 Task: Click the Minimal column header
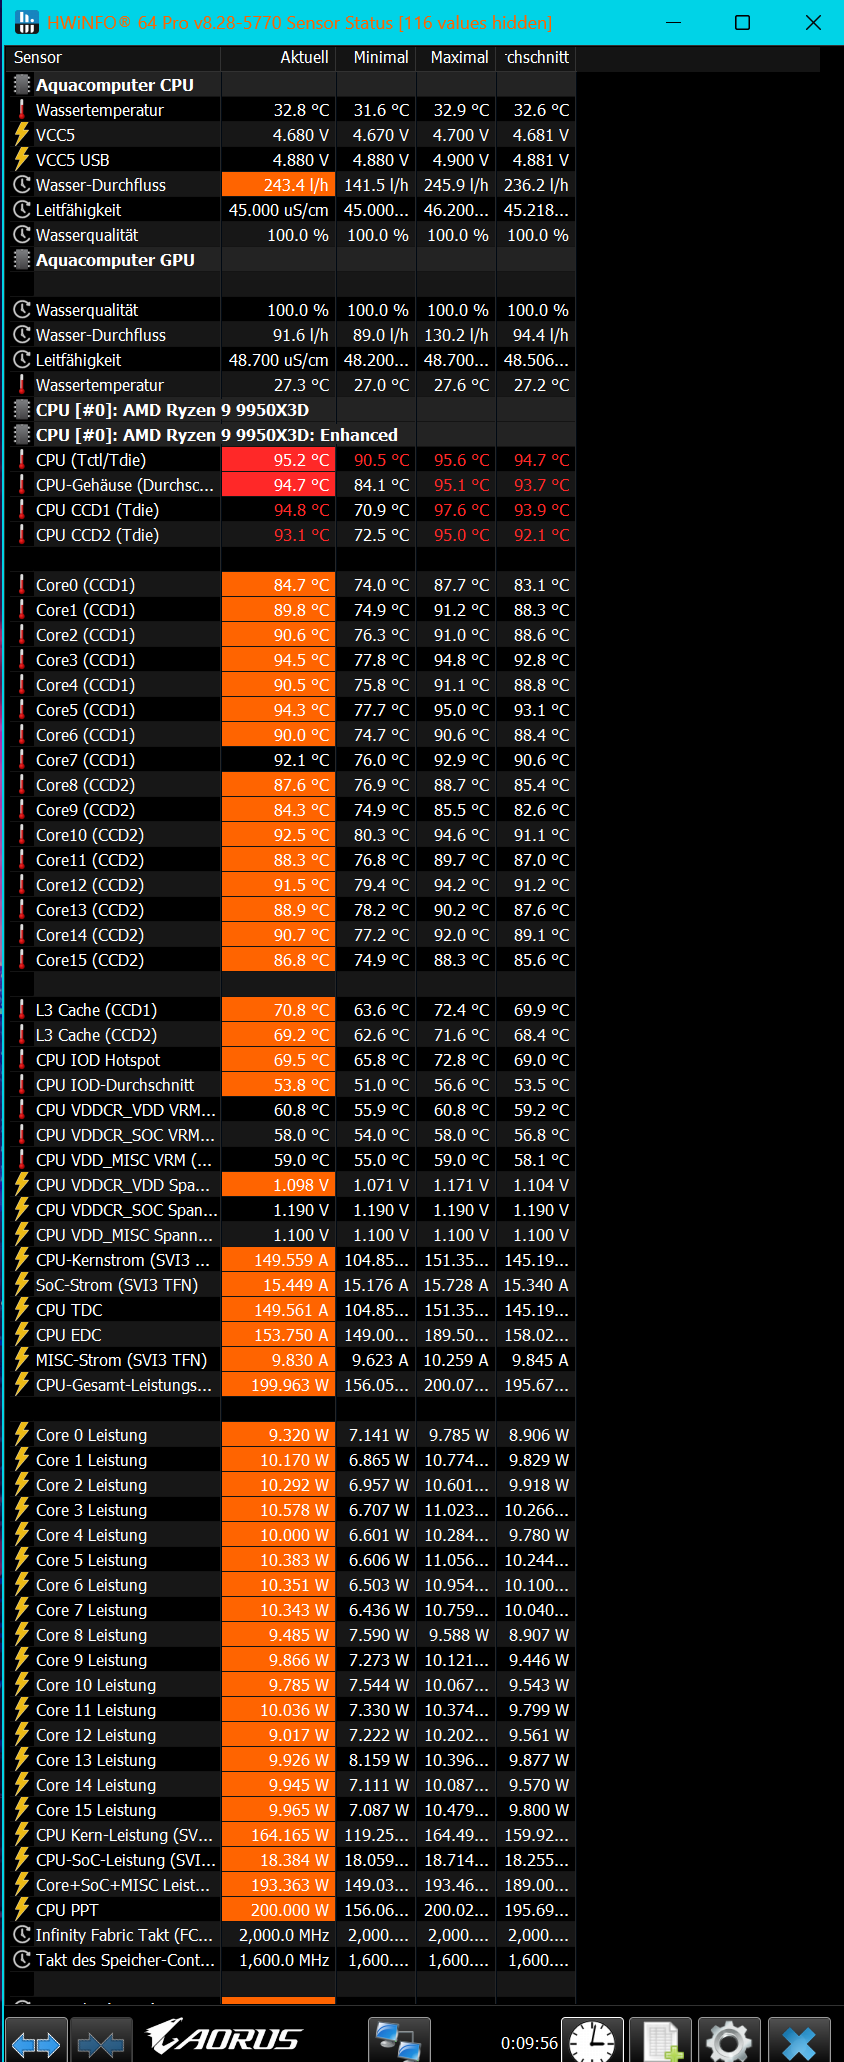376,58
